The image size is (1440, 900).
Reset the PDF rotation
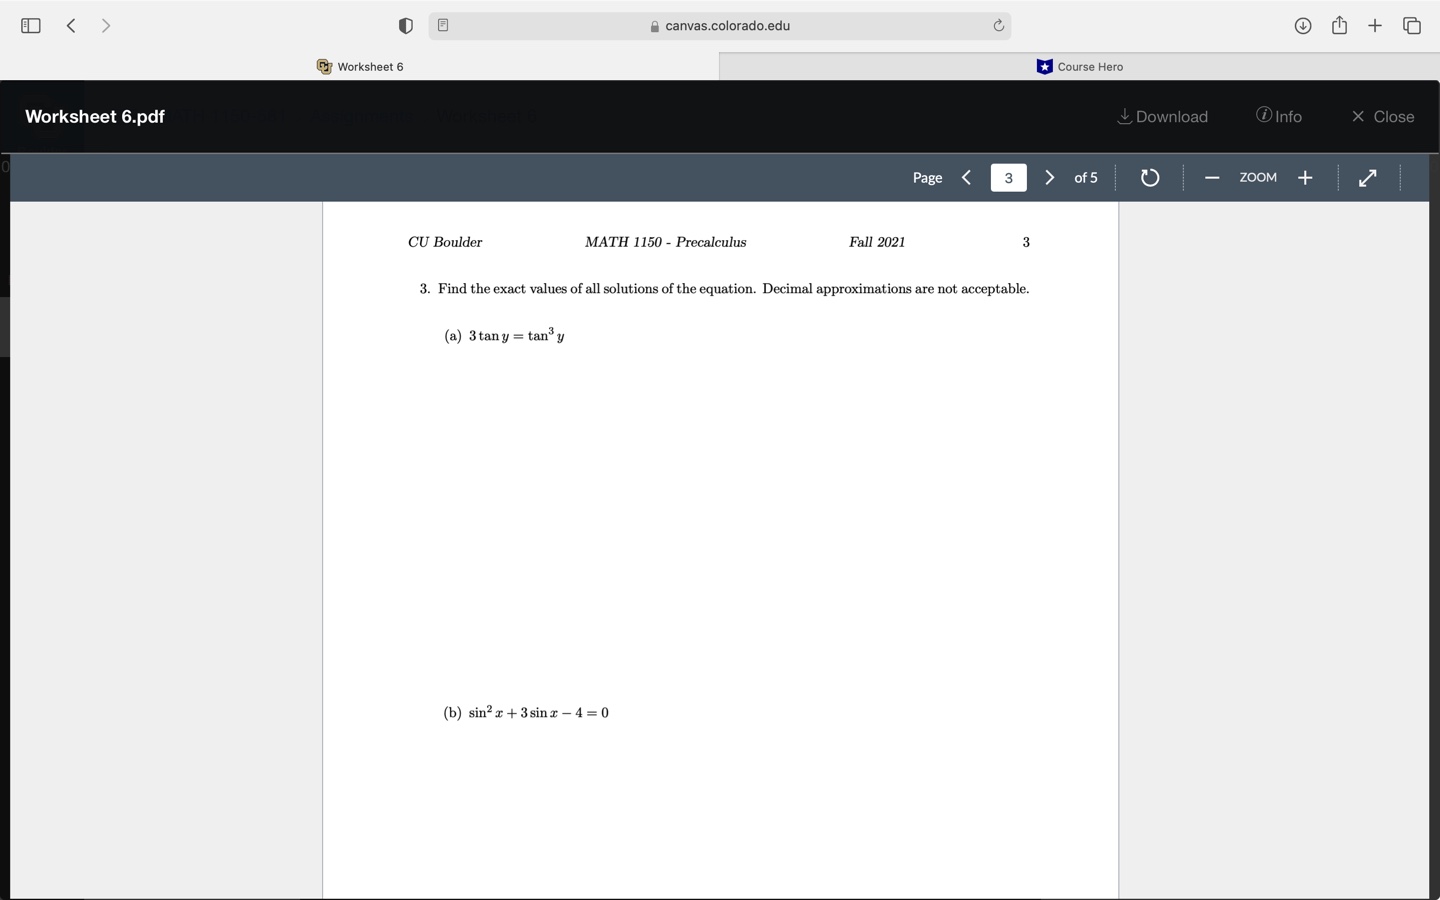(1149, 177)
